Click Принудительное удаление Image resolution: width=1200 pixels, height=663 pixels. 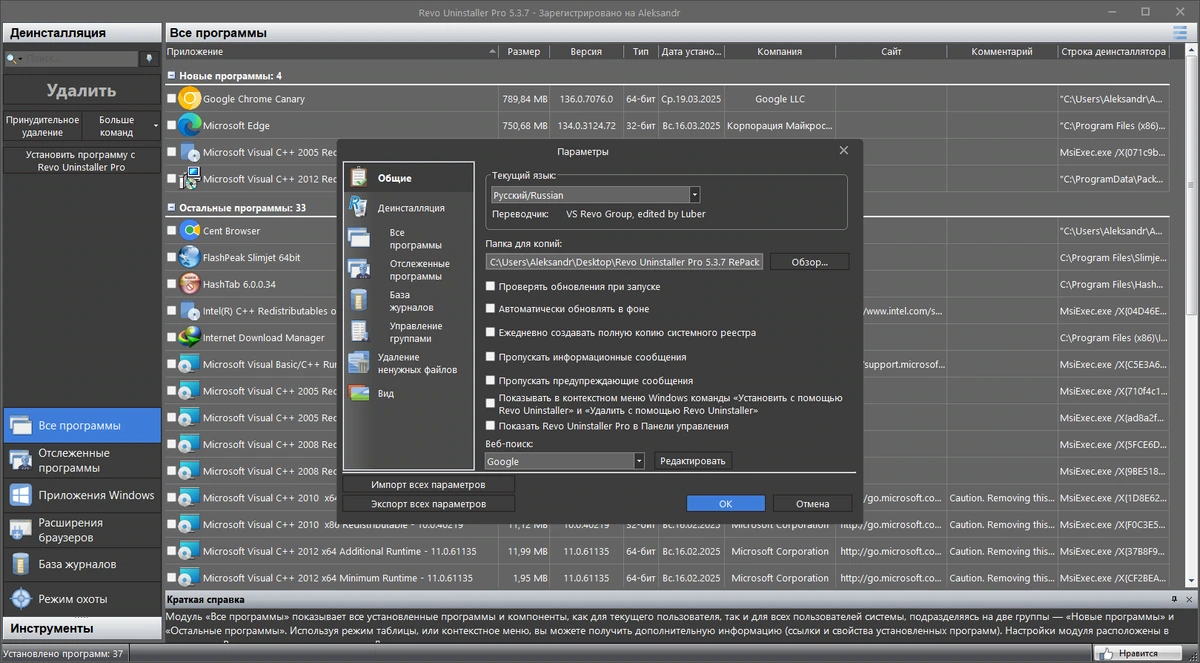click(x=43, y=126)
